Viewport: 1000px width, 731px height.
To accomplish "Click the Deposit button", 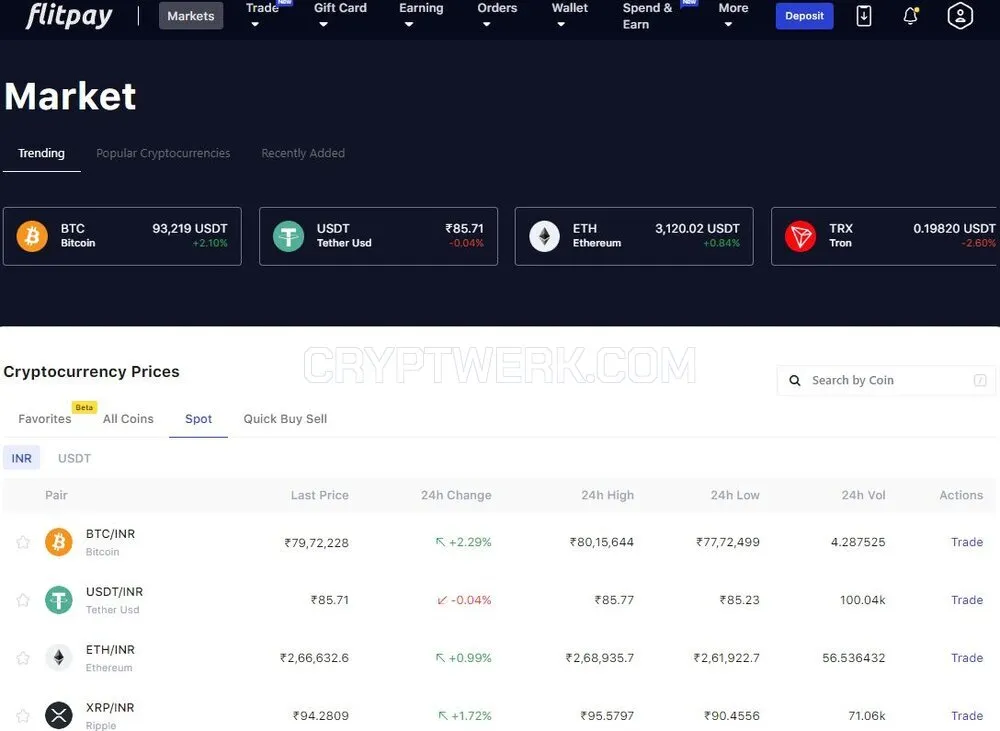I will point(804,16).
